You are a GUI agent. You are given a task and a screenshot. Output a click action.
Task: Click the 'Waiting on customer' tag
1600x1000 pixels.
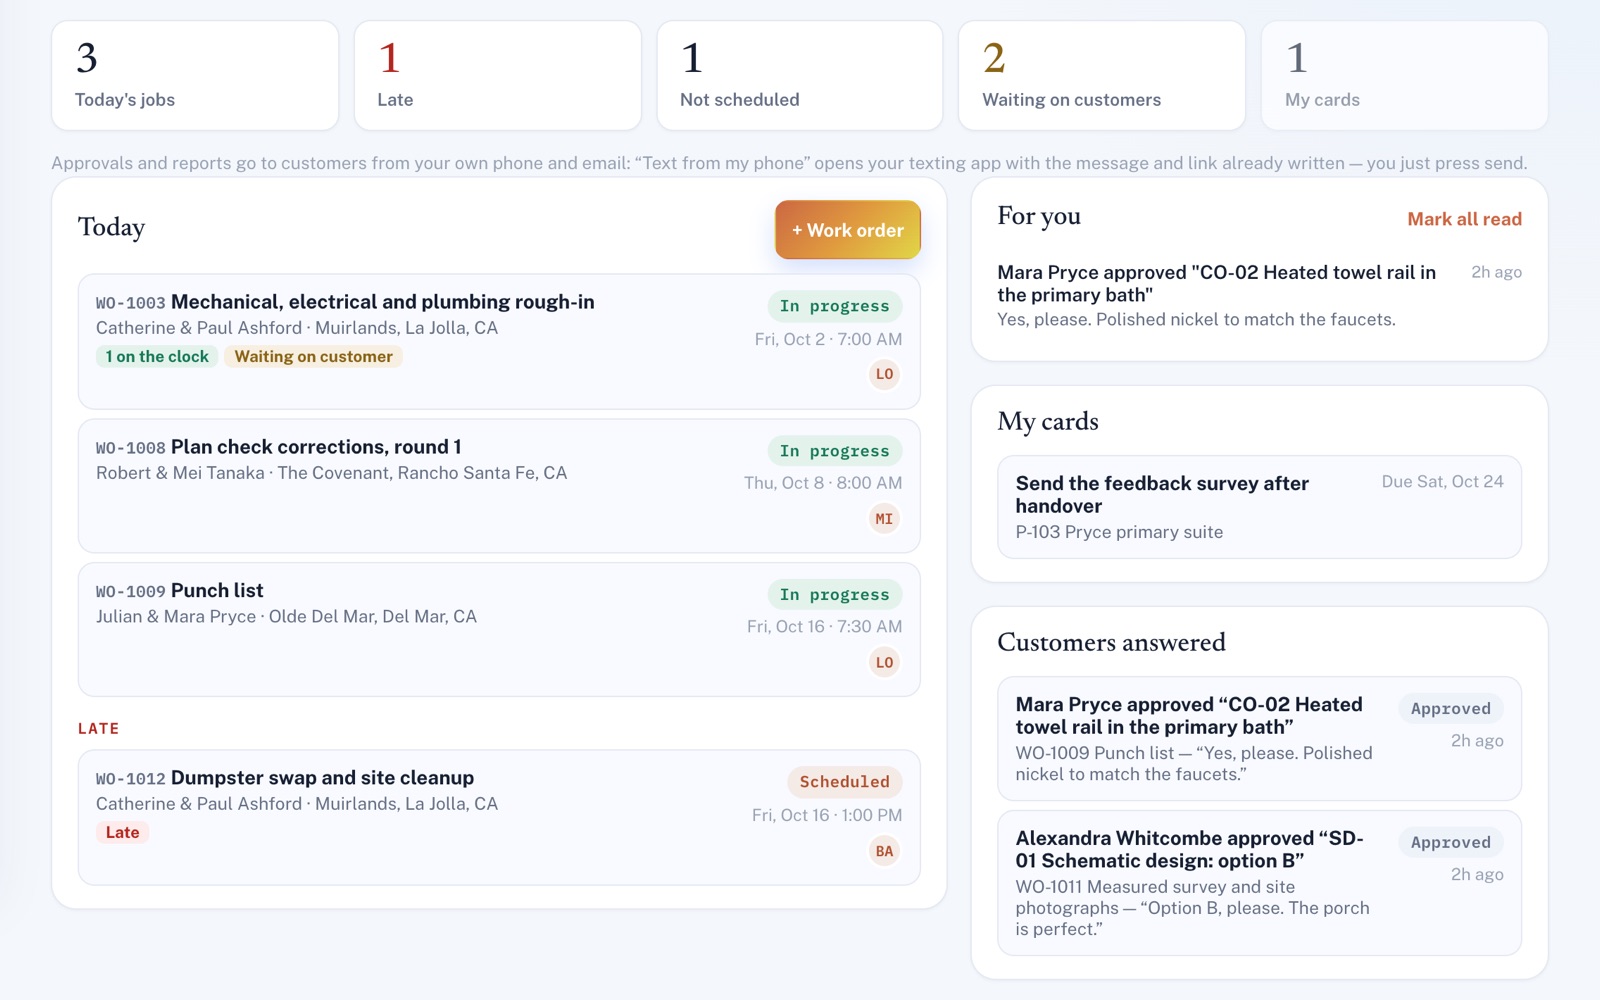coord(313,357)
